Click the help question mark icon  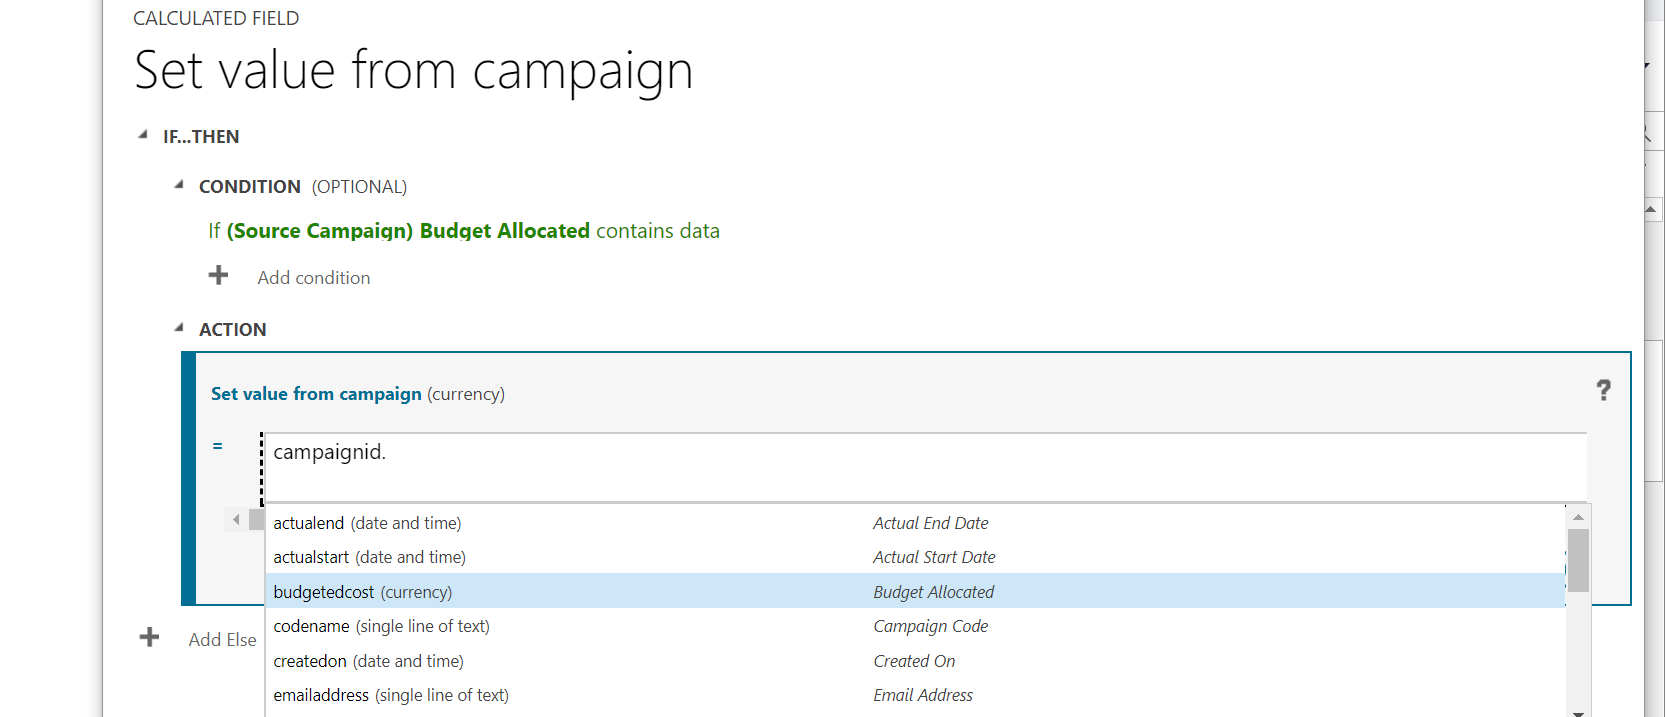(x=1603, y=390)
